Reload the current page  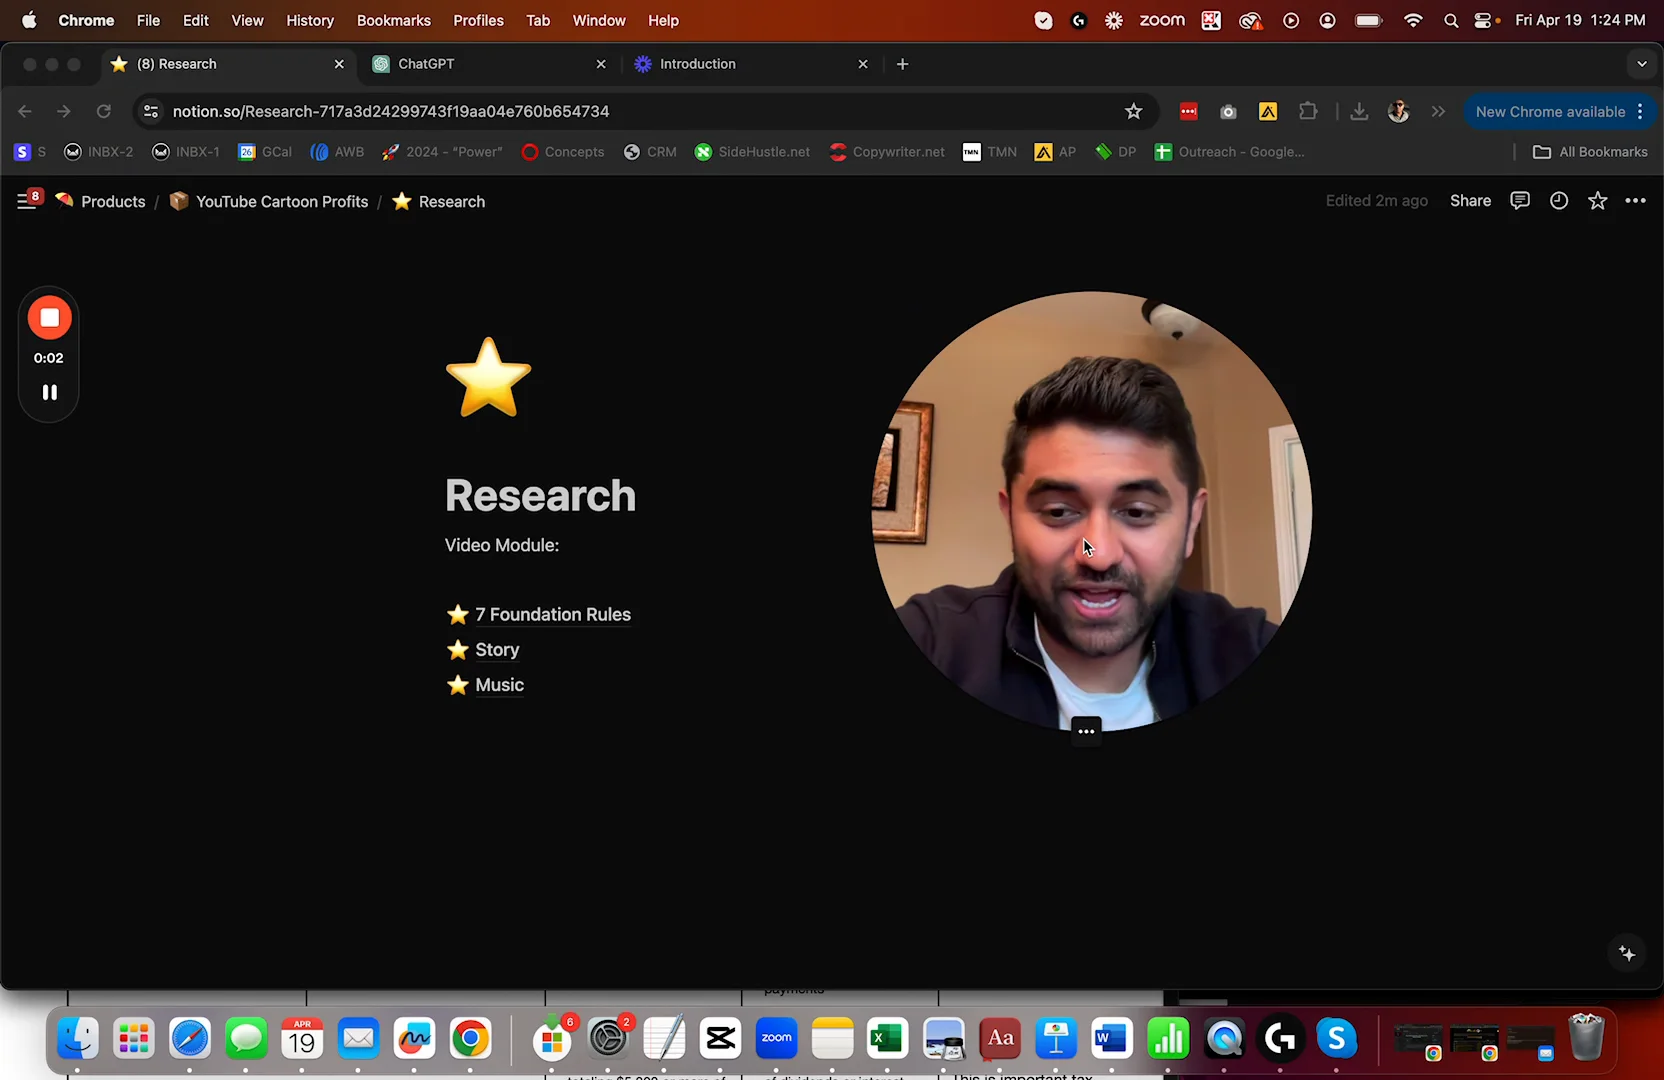point(104,112)
